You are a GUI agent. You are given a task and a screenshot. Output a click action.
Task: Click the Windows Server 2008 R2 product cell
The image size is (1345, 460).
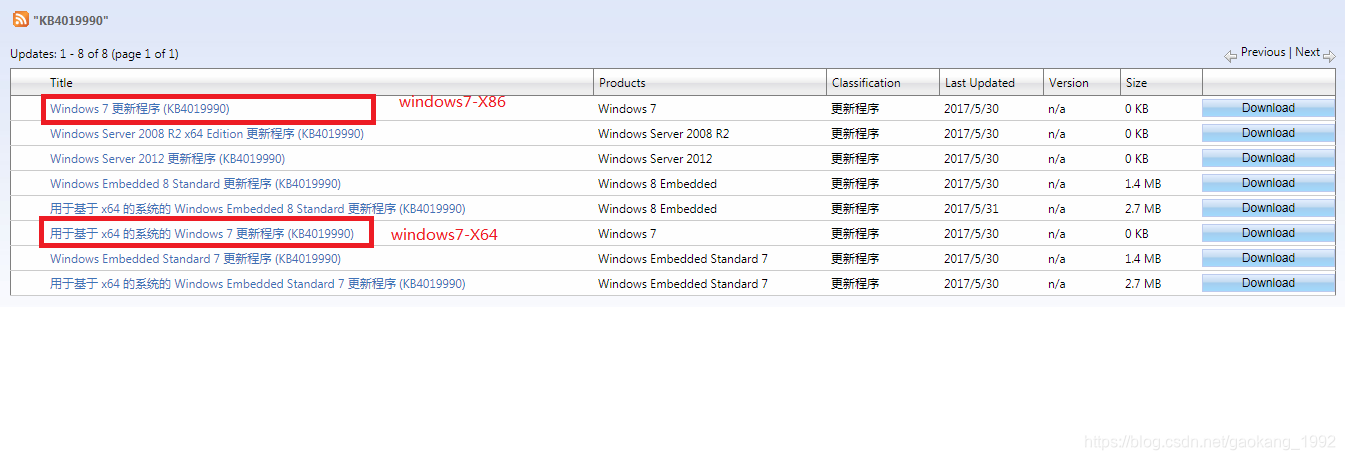663,133
